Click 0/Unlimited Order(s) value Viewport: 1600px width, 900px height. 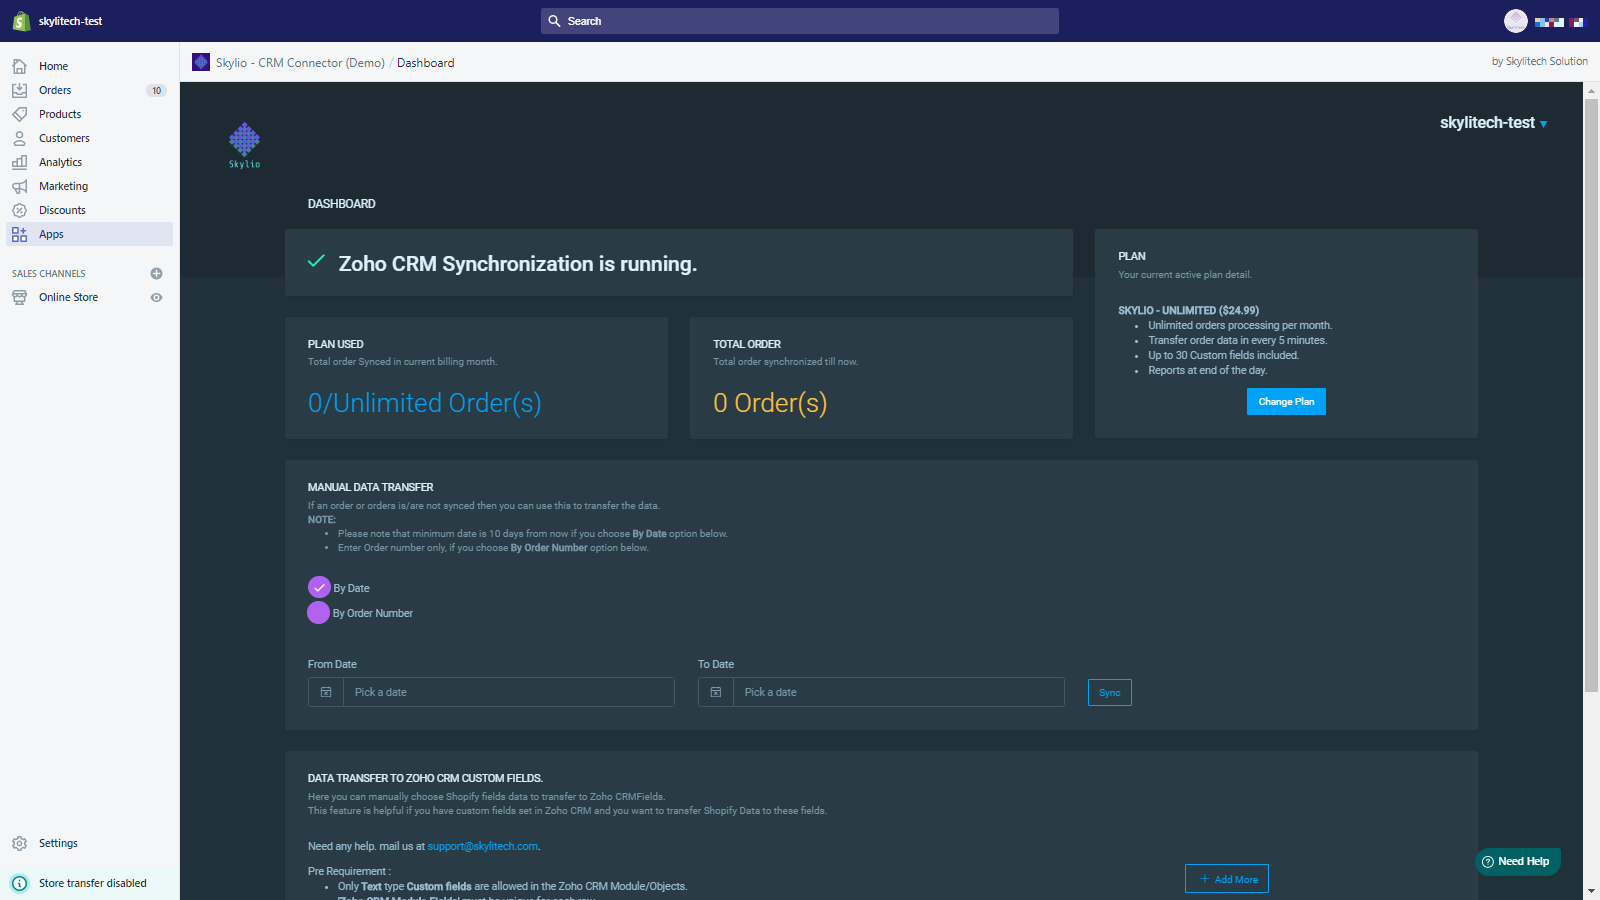[x=425, y=402]
